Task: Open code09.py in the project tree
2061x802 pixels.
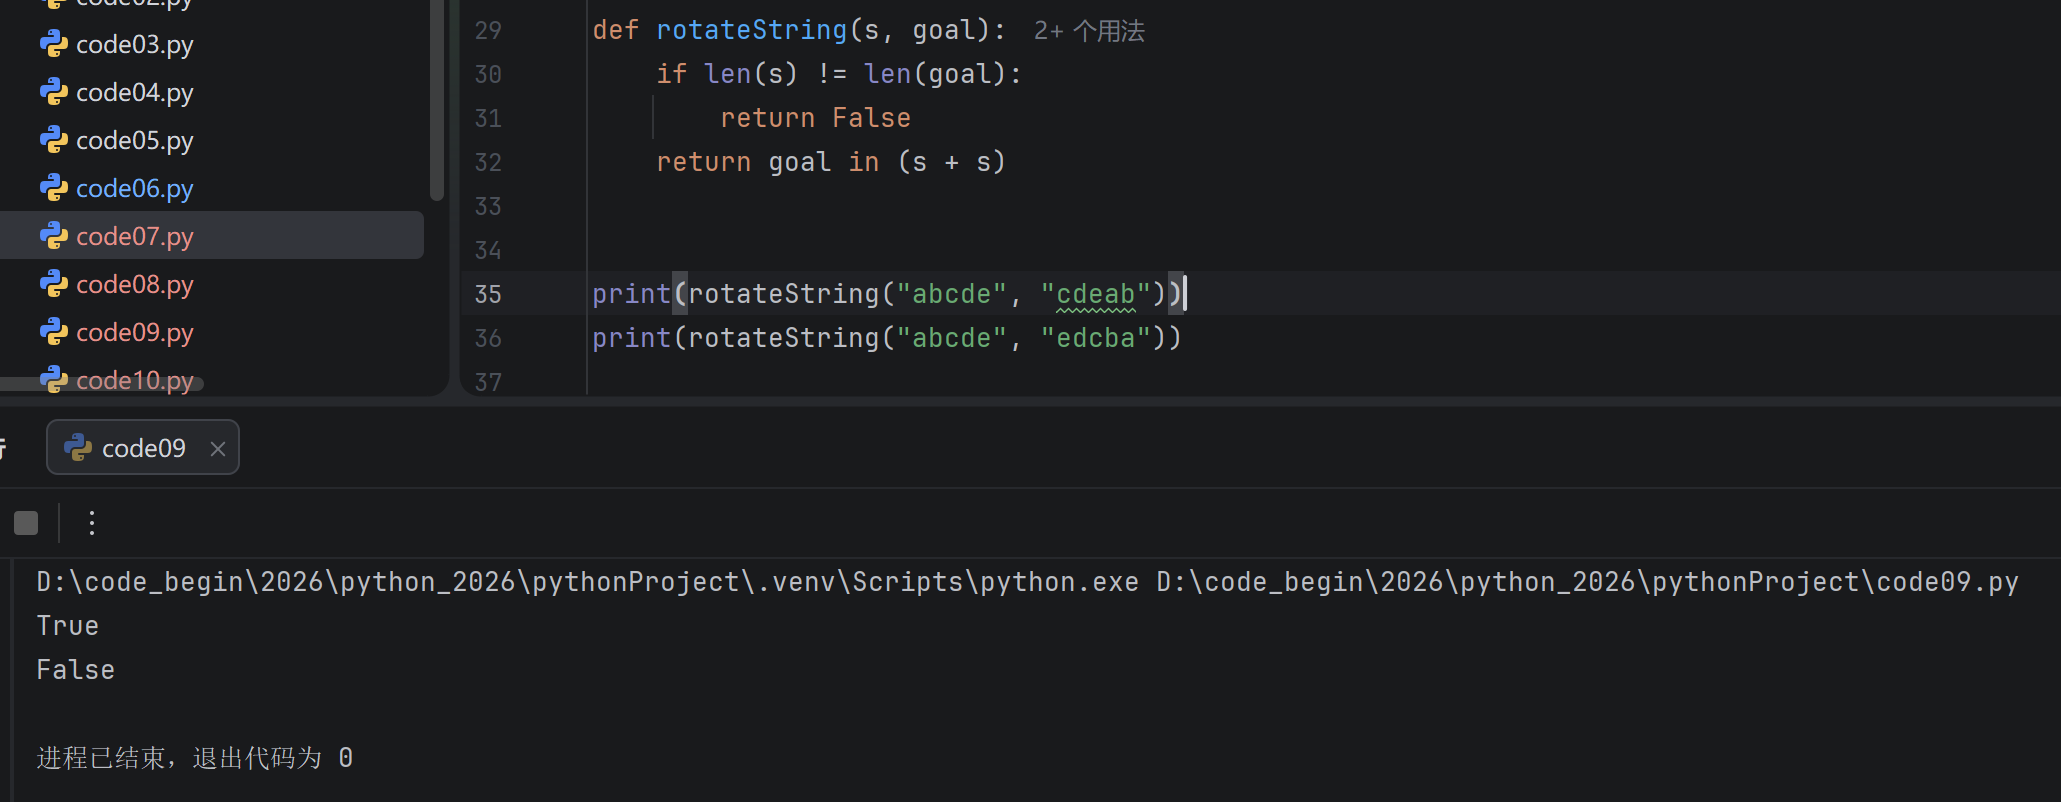Action: pos(134,333)
